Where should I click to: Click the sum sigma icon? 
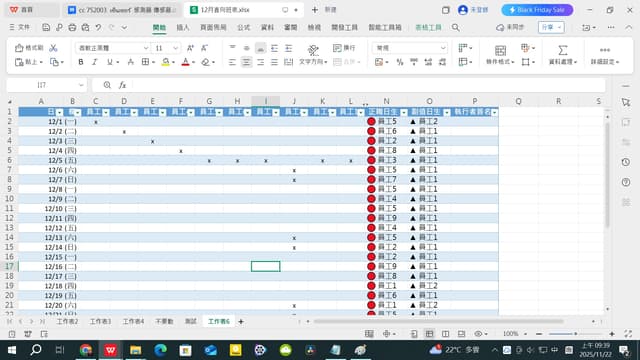pyautogui.click(x=563, y=50)
